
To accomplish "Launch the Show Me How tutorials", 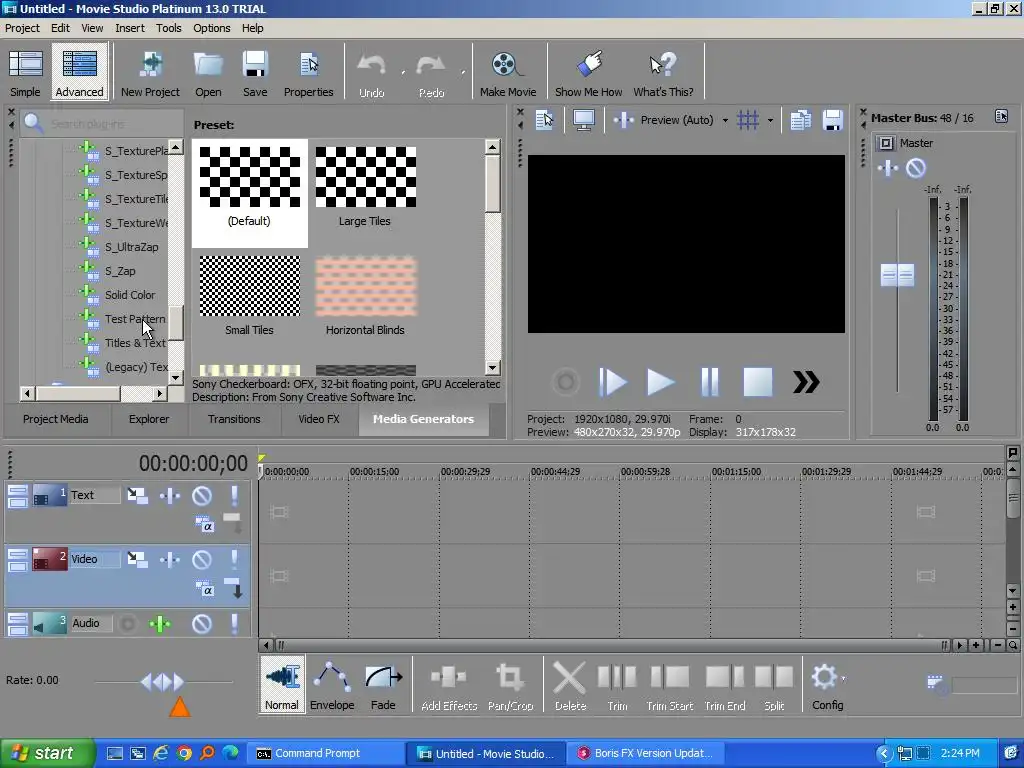I will click(x=588, y=72).
